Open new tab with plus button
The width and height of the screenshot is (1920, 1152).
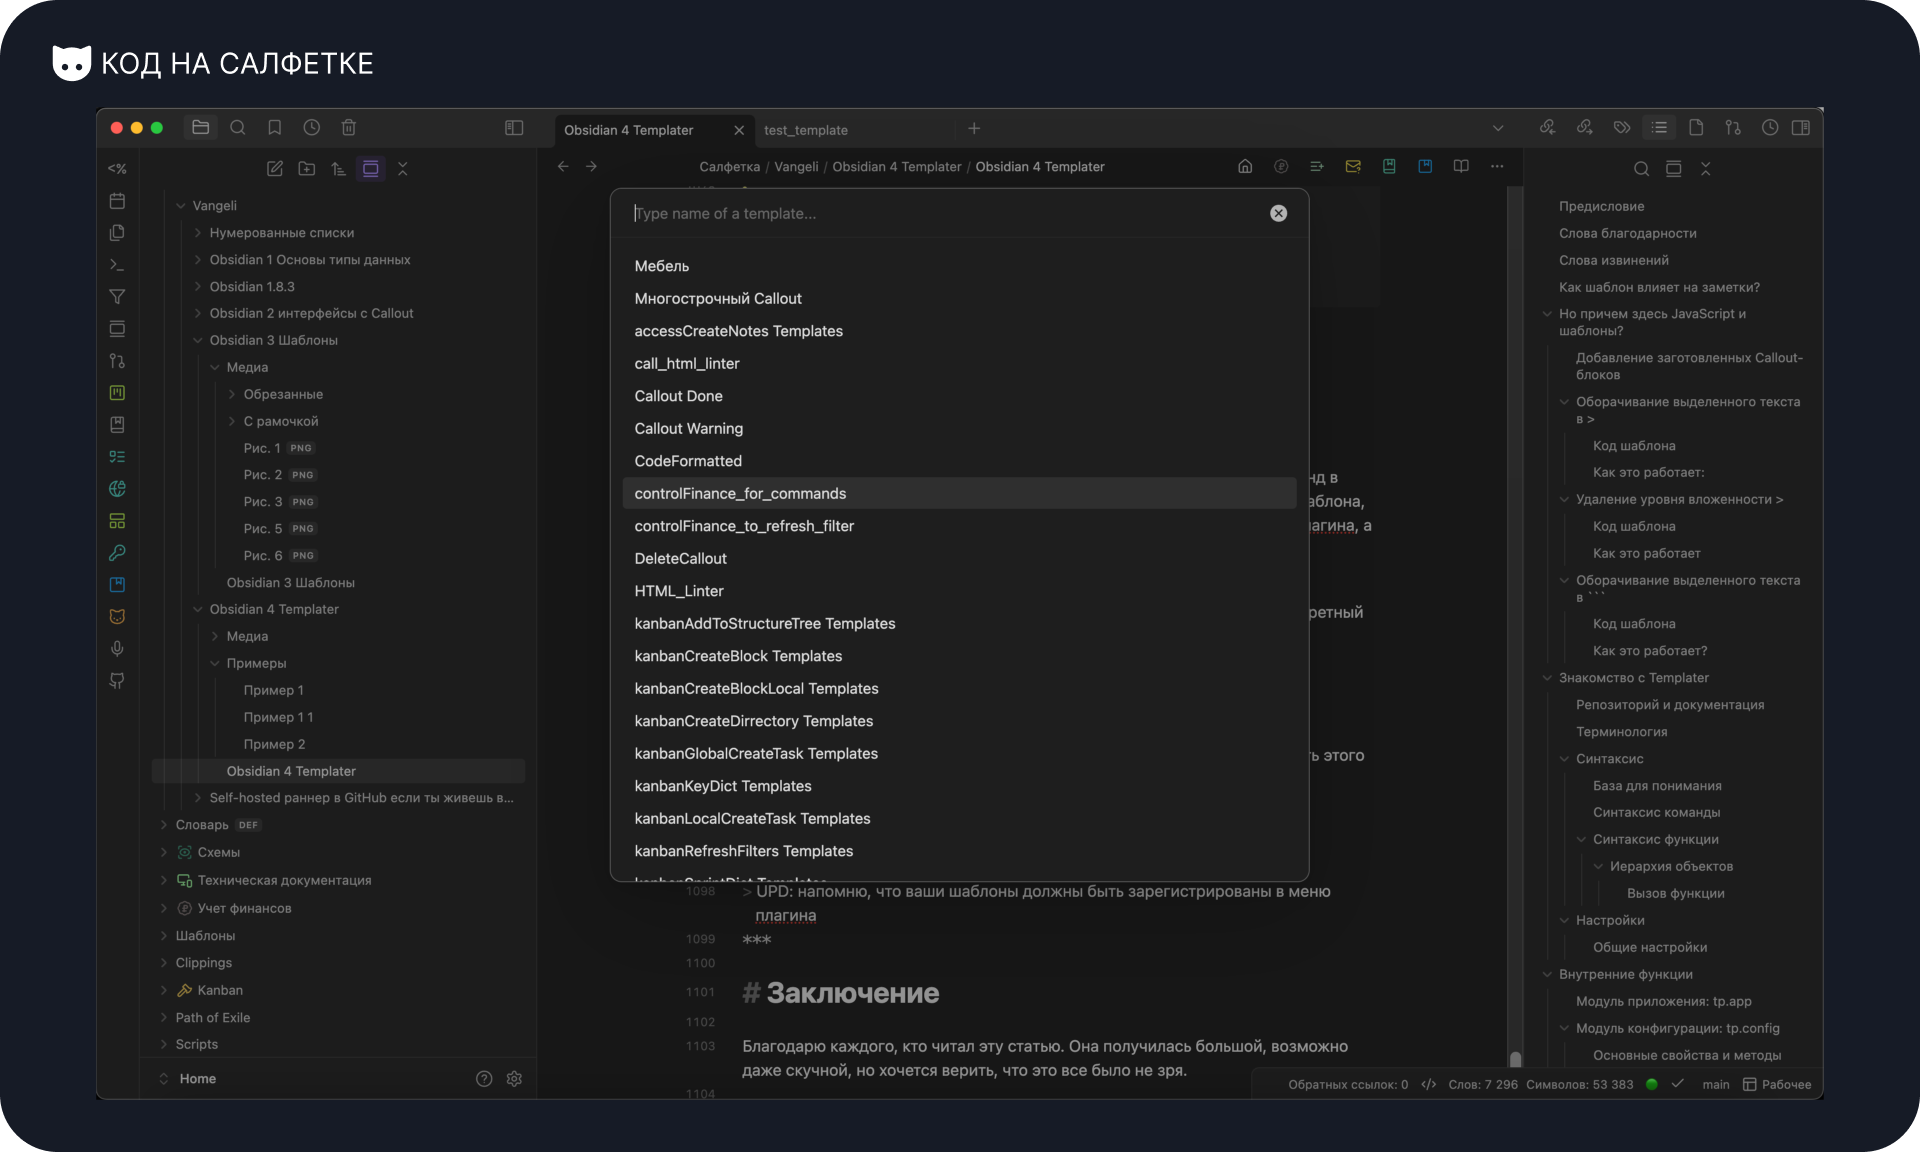pos(974,128)
